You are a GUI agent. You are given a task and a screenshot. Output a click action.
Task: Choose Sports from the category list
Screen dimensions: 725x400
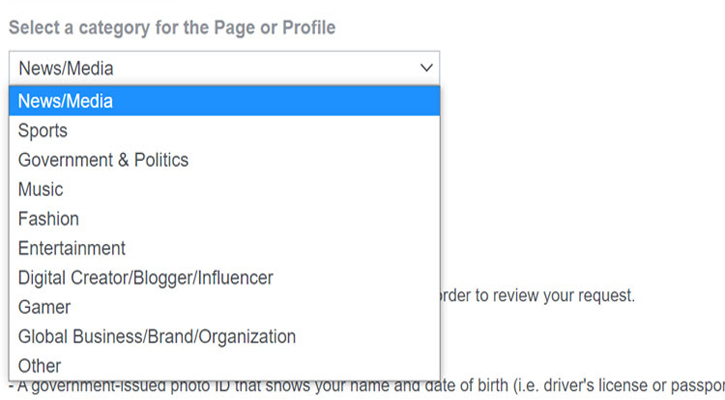pos(43,131)
